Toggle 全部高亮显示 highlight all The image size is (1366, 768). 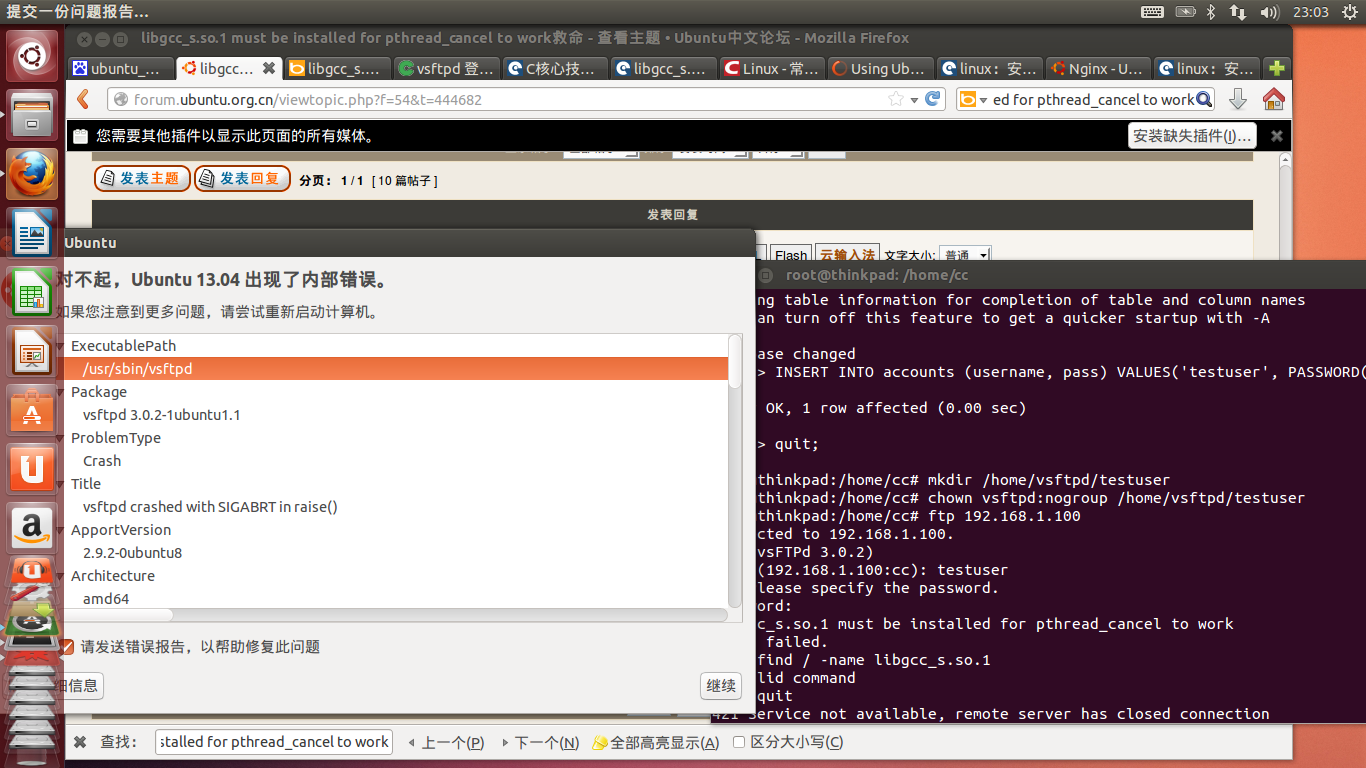coord(656,742)
